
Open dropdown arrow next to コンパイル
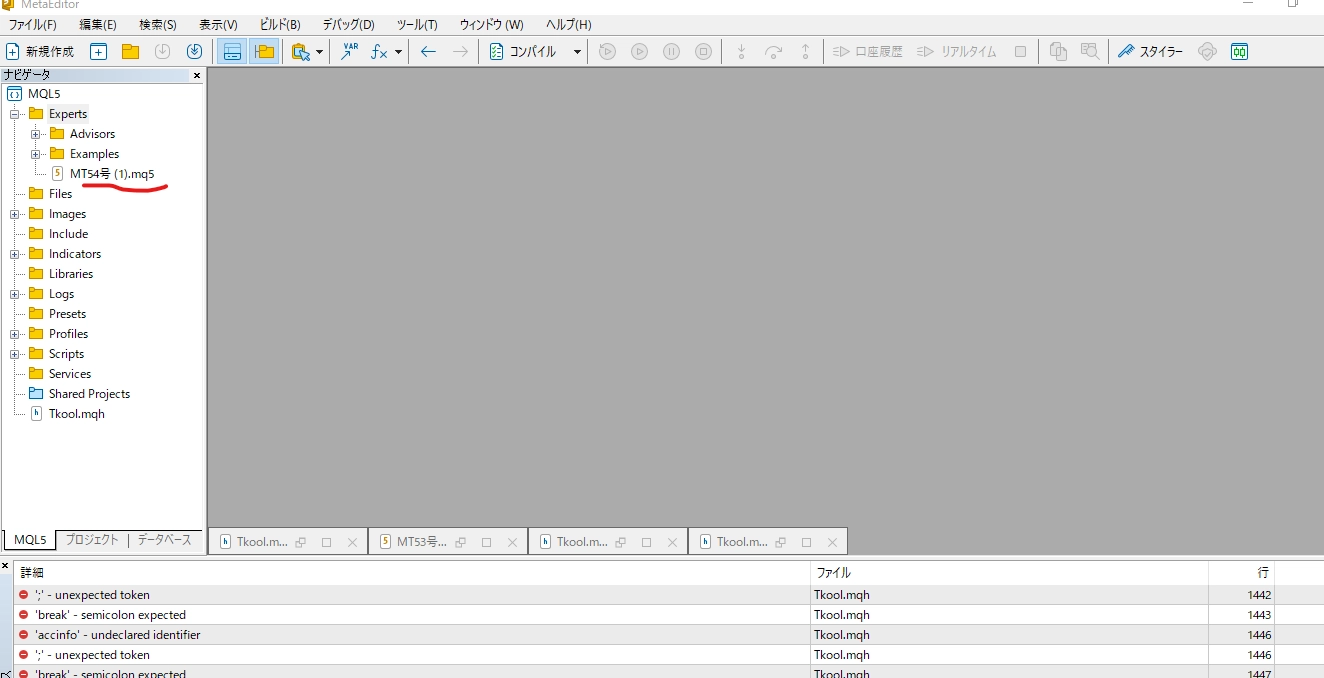pyautogui.click(x=577, y=52)
